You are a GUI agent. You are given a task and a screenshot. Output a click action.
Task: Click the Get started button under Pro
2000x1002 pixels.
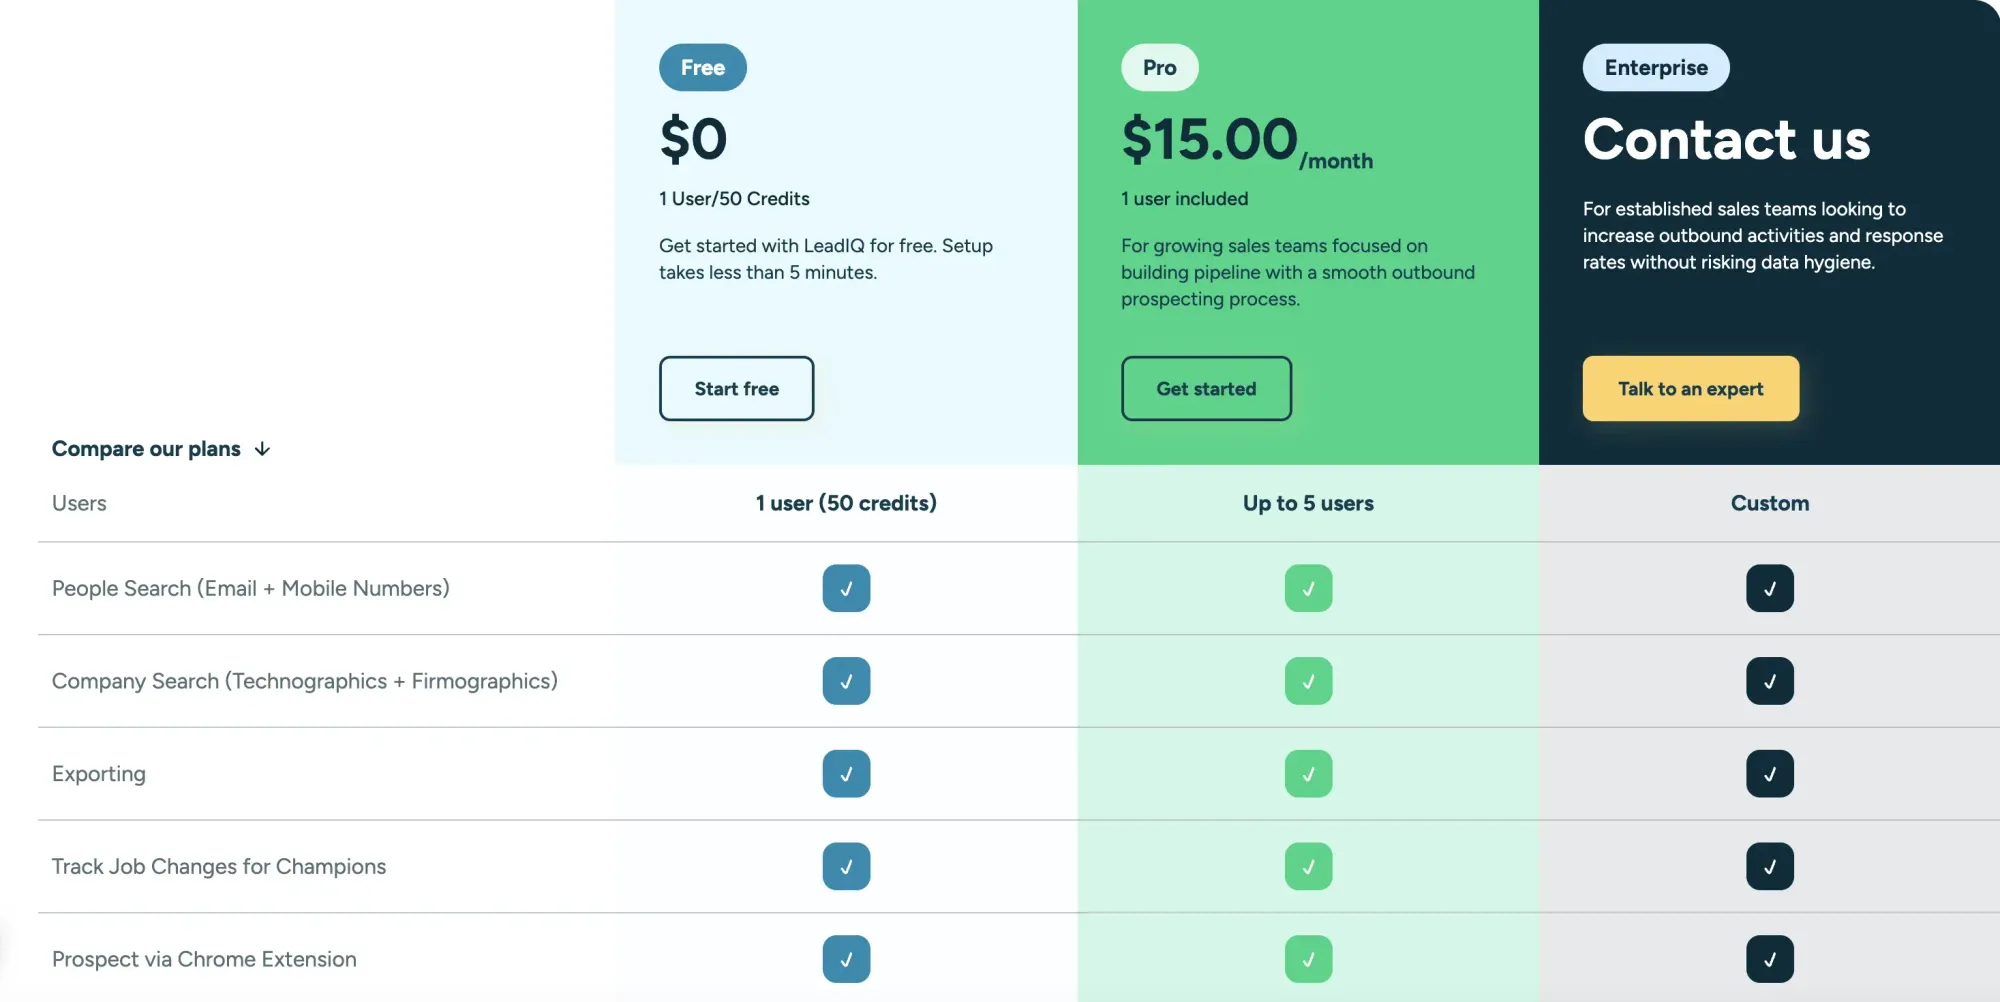1206,389
